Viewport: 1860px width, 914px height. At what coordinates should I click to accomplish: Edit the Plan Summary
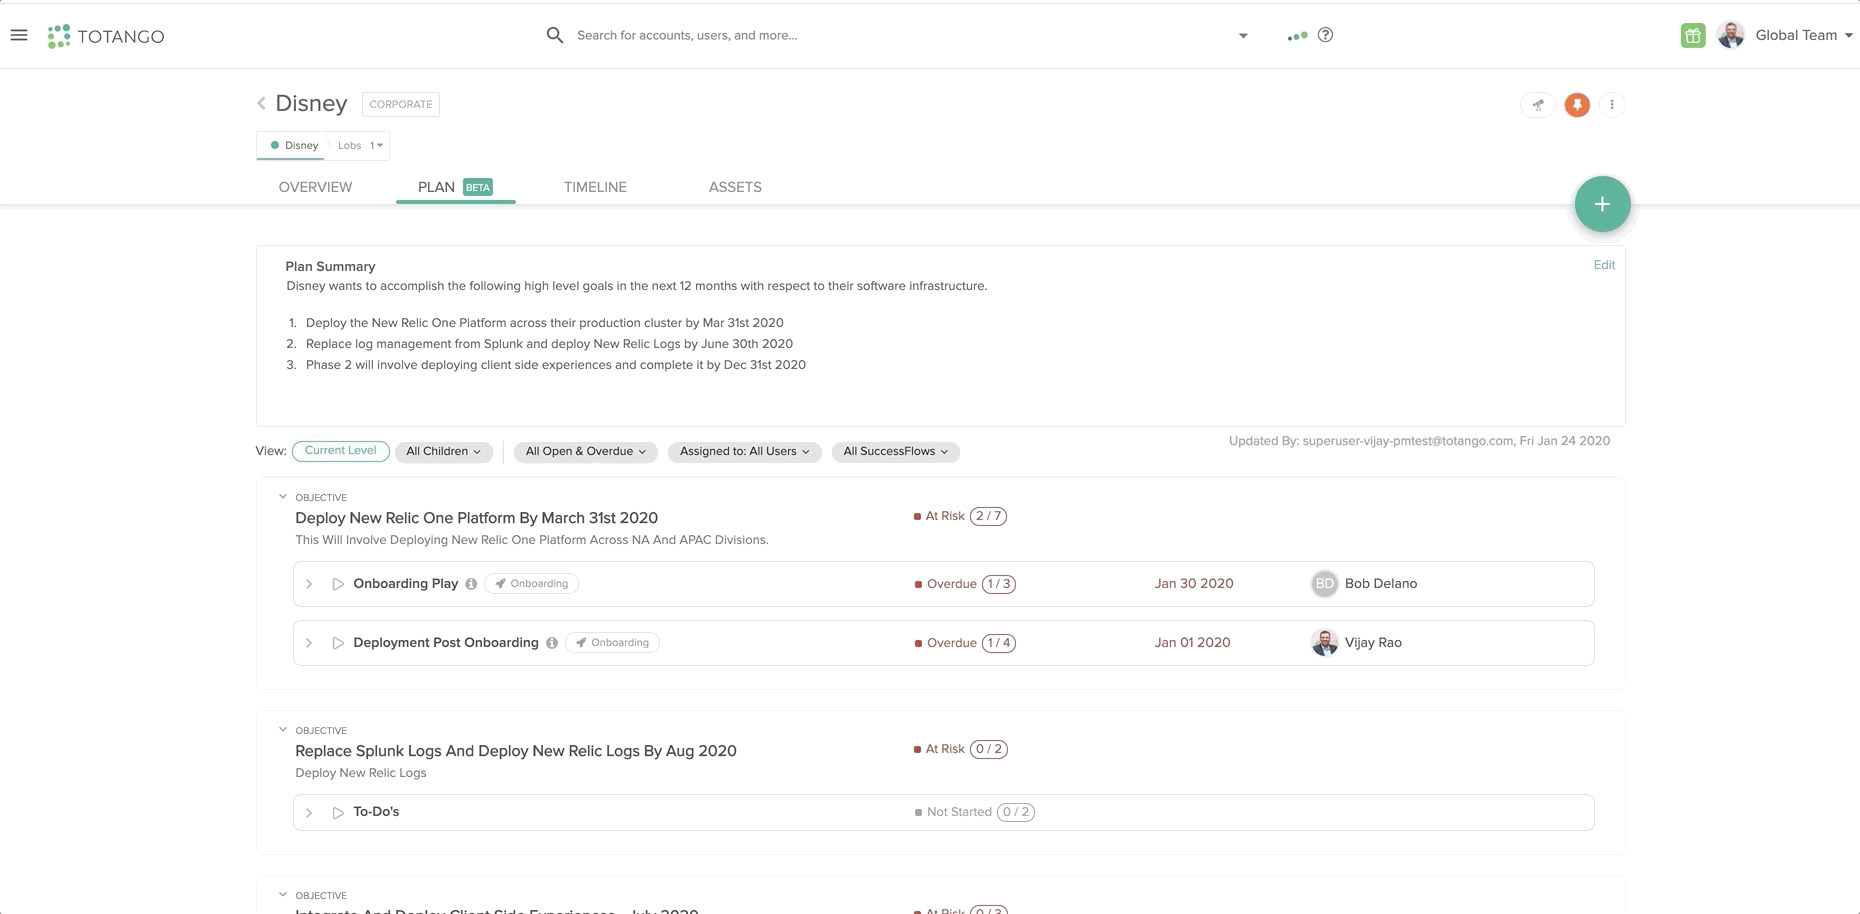tap(1604, 265)
